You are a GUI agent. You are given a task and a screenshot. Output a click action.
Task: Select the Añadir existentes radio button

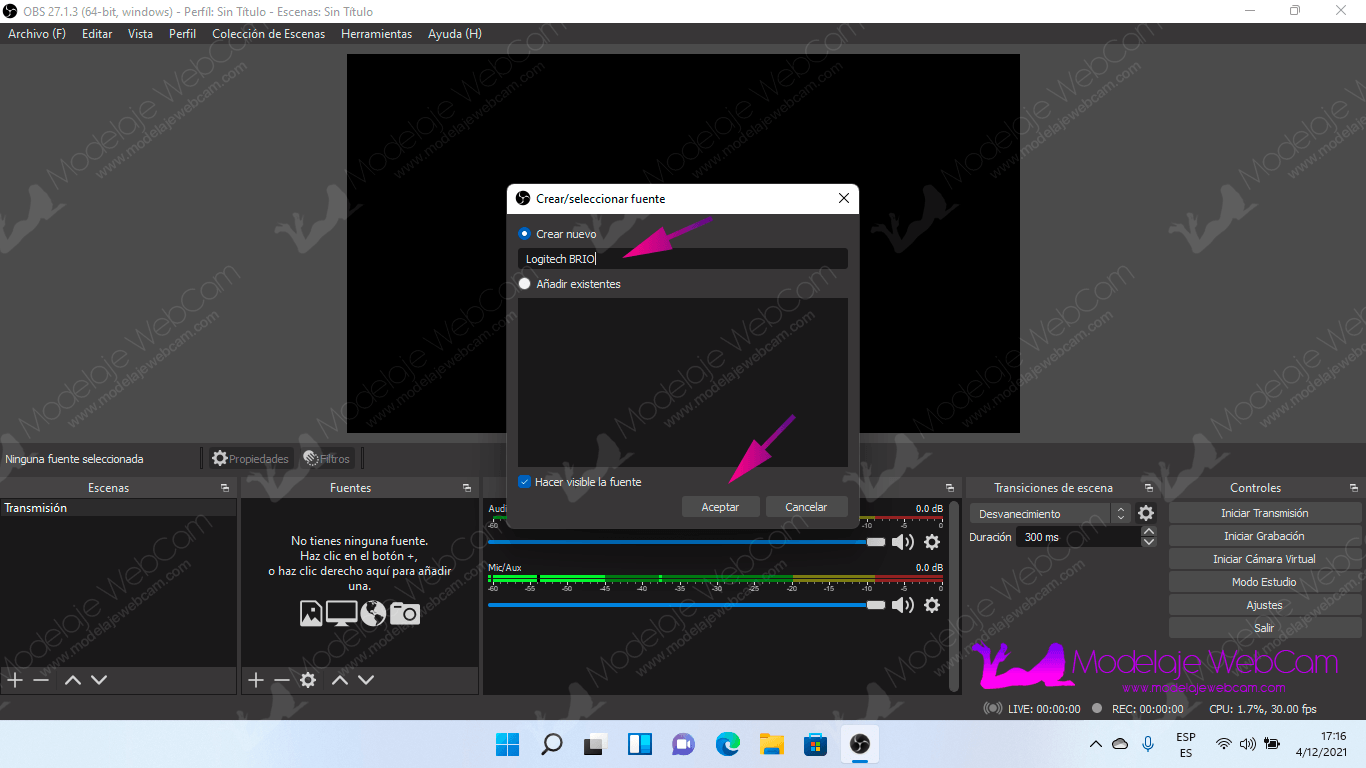[525, 284]
